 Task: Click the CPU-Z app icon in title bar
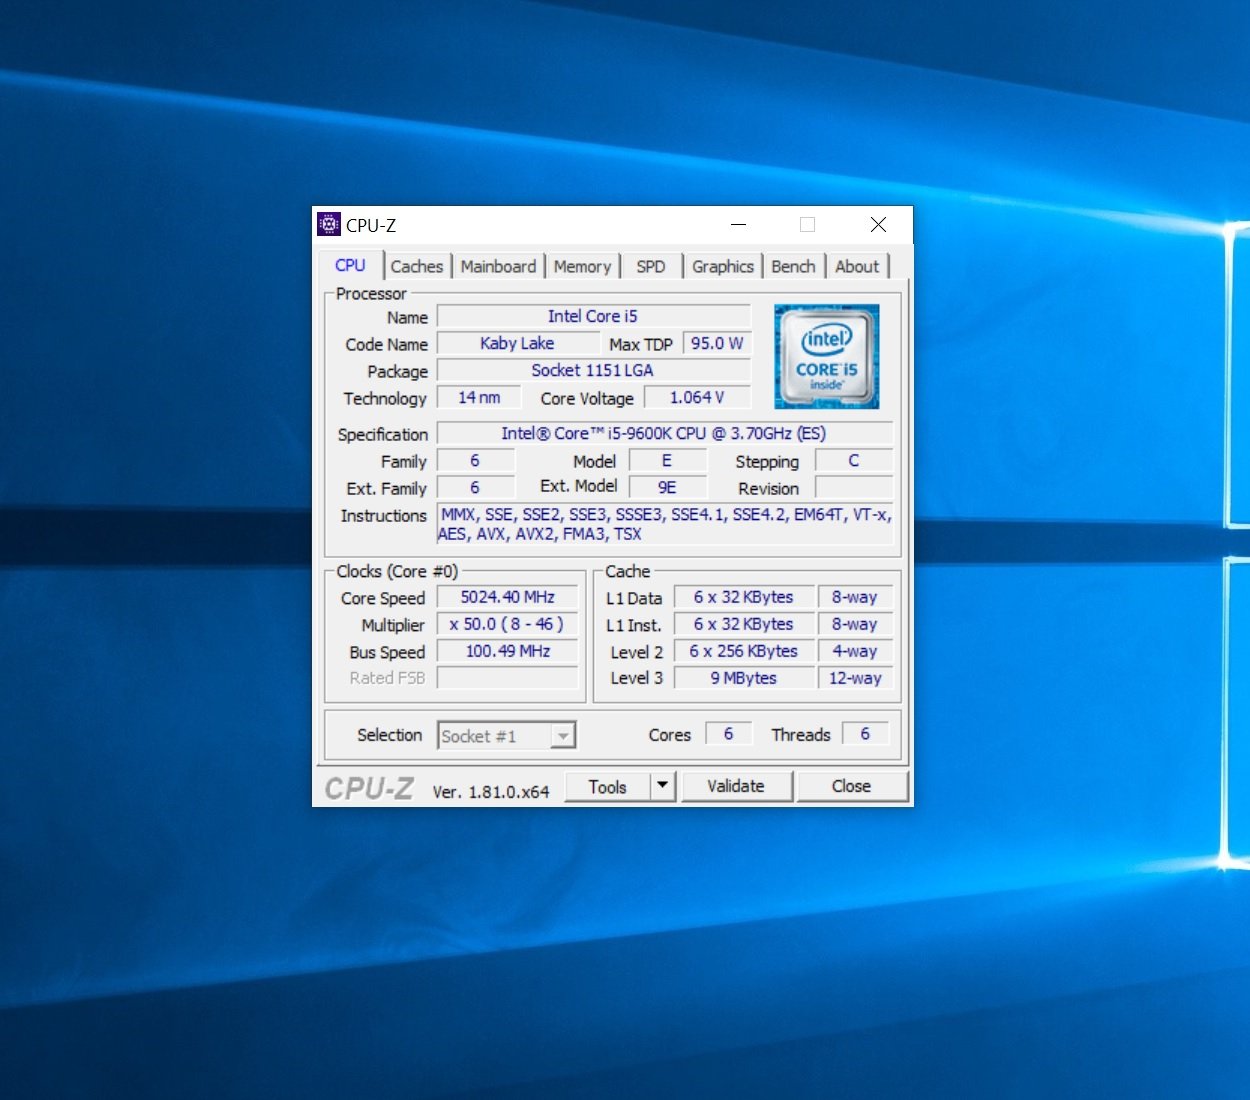pyautogui.click(x=329, y=224)
